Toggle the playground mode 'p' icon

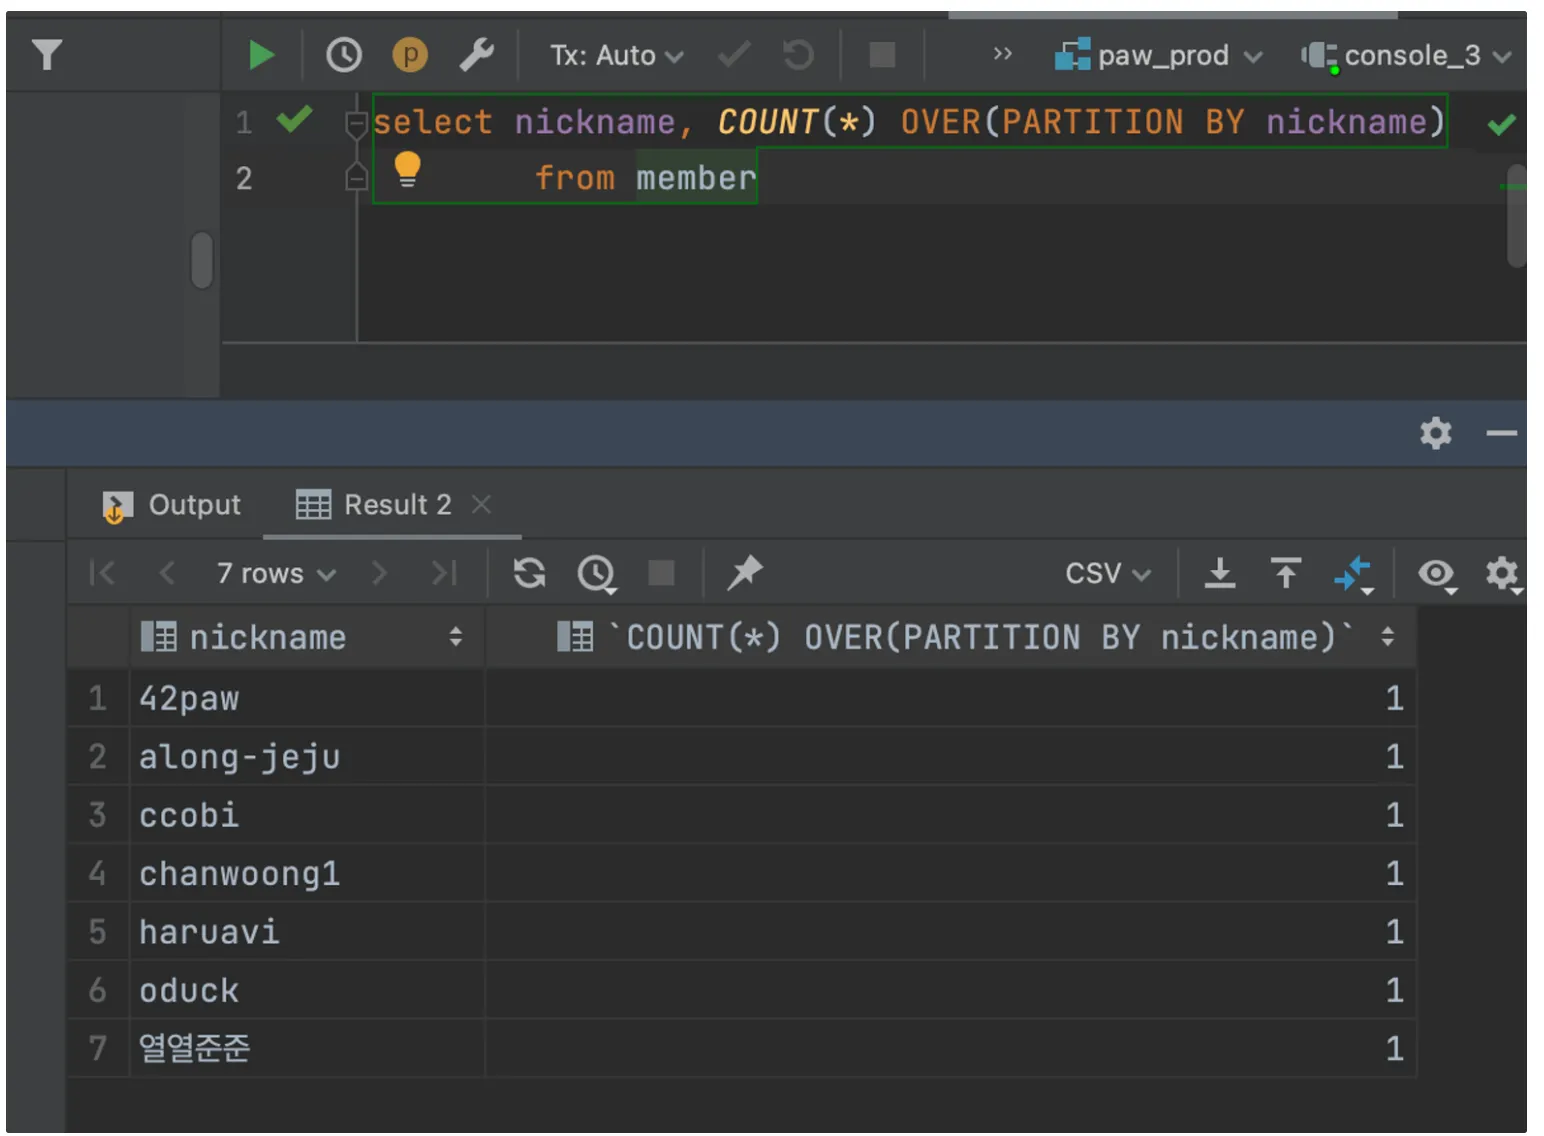409,55
